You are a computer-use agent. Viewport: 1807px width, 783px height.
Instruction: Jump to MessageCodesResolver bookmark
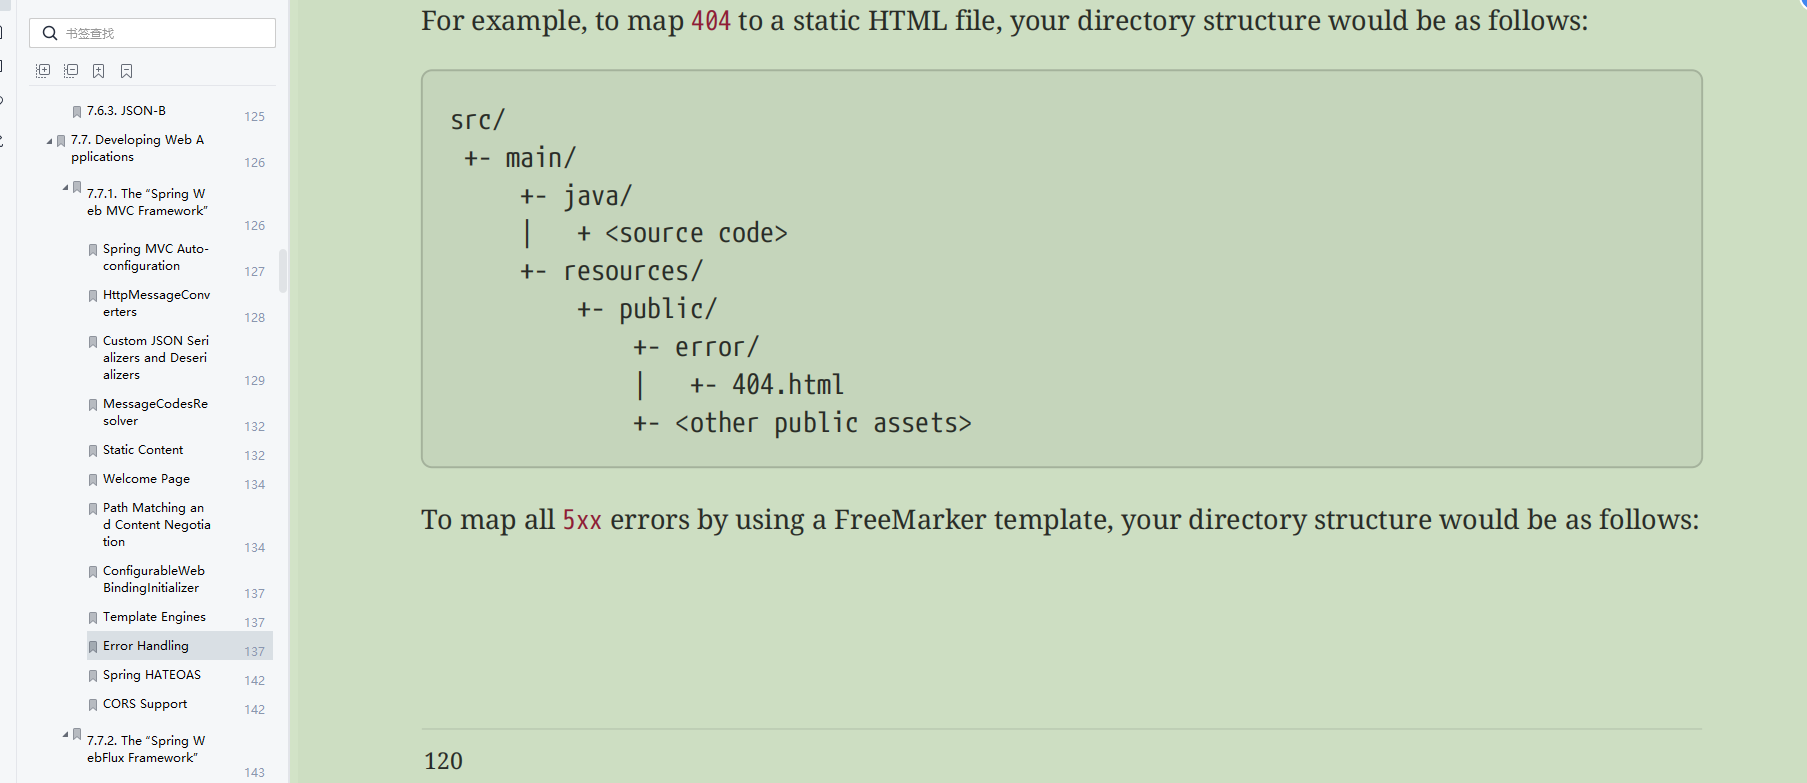(155, 412)
